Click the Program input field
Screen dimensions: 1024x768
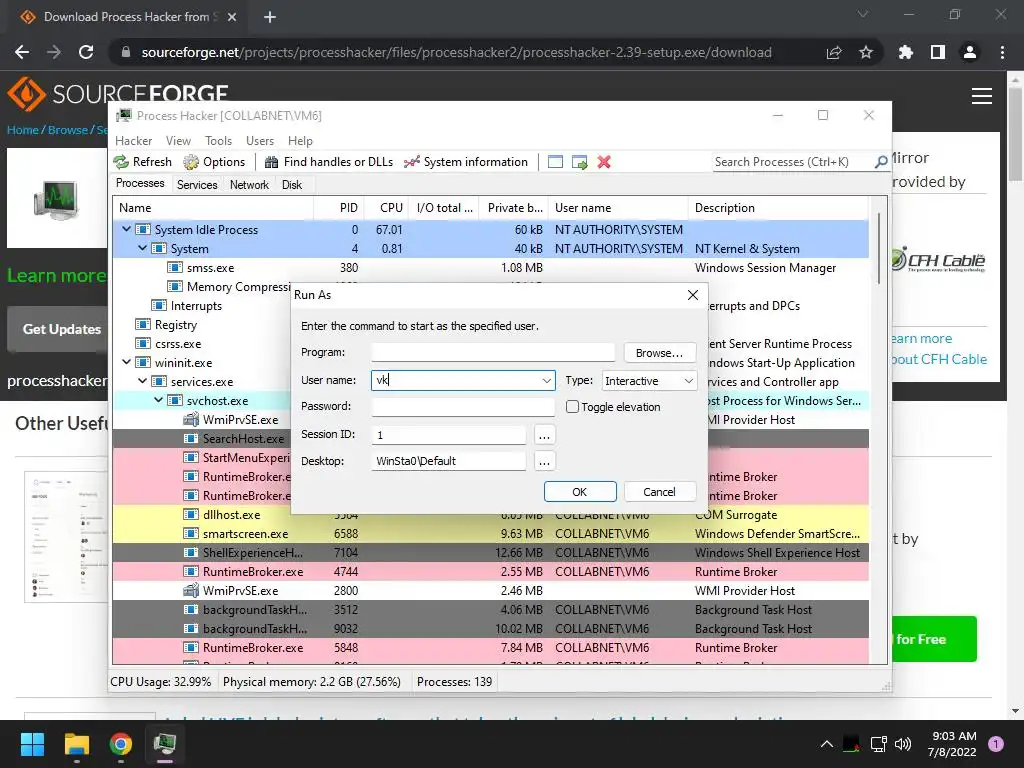point(493,352)
